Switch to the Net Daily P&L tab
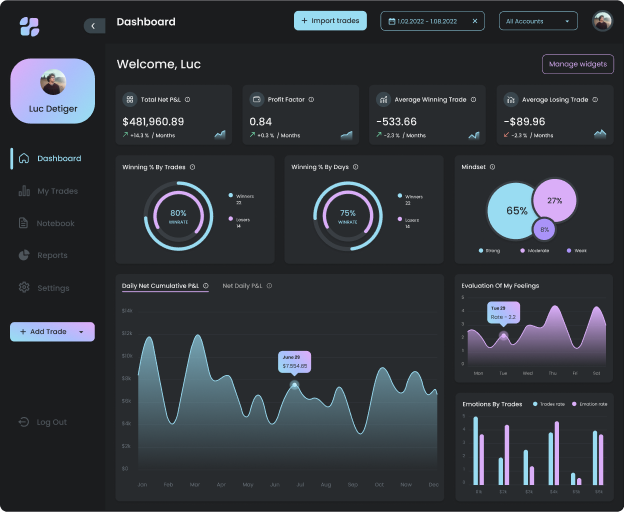The height and width of the screenshot is (512, 624). (243, 286)
